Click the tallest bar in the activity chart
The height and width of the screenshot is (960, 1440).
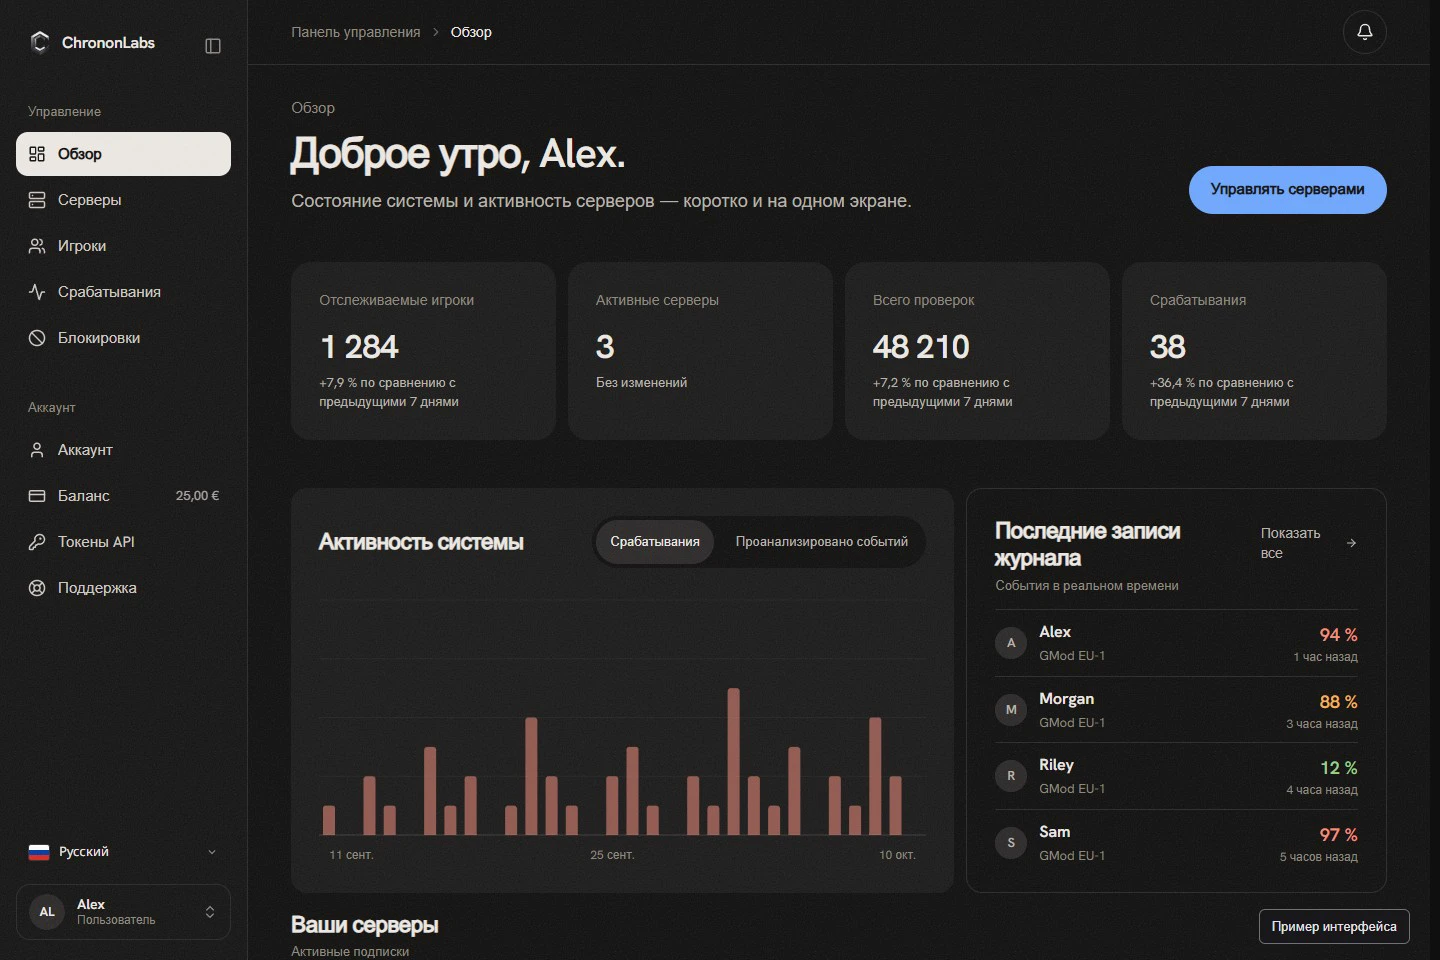point(733,761)
